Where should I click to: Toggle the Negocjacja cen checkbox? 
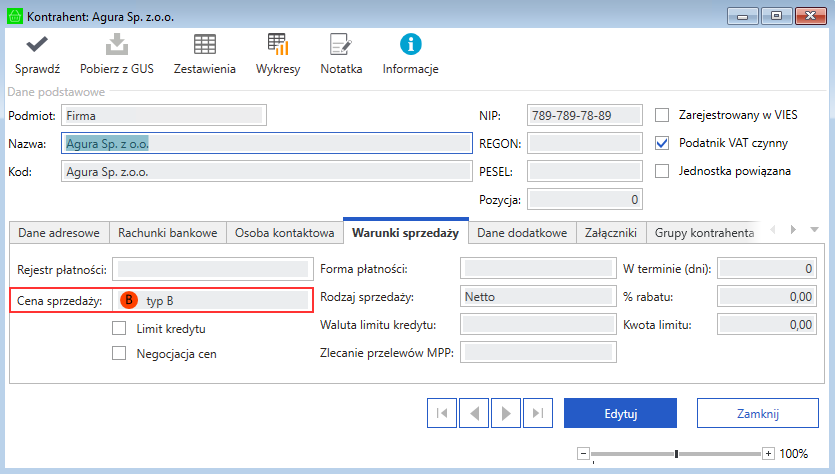click(119, 353)
